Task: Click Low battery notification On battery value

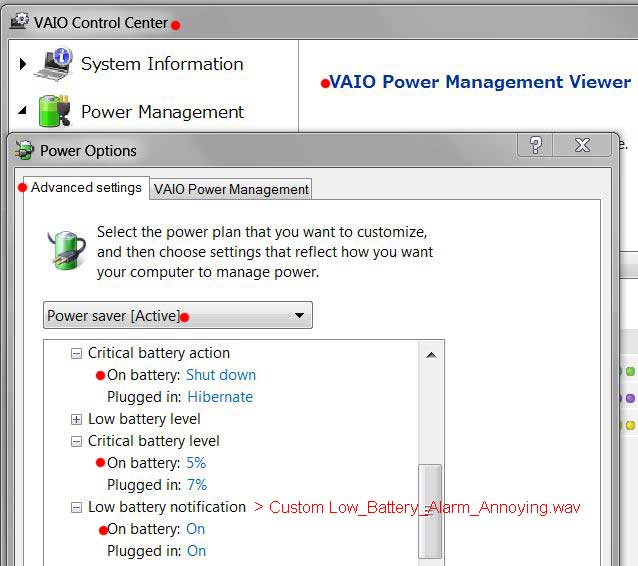Action: (196, 529)
